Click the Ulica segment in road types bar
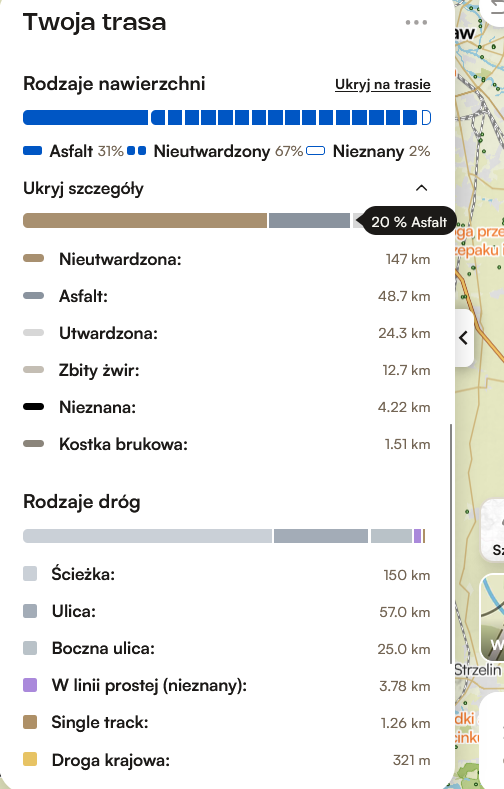 (x=321, y=536)
